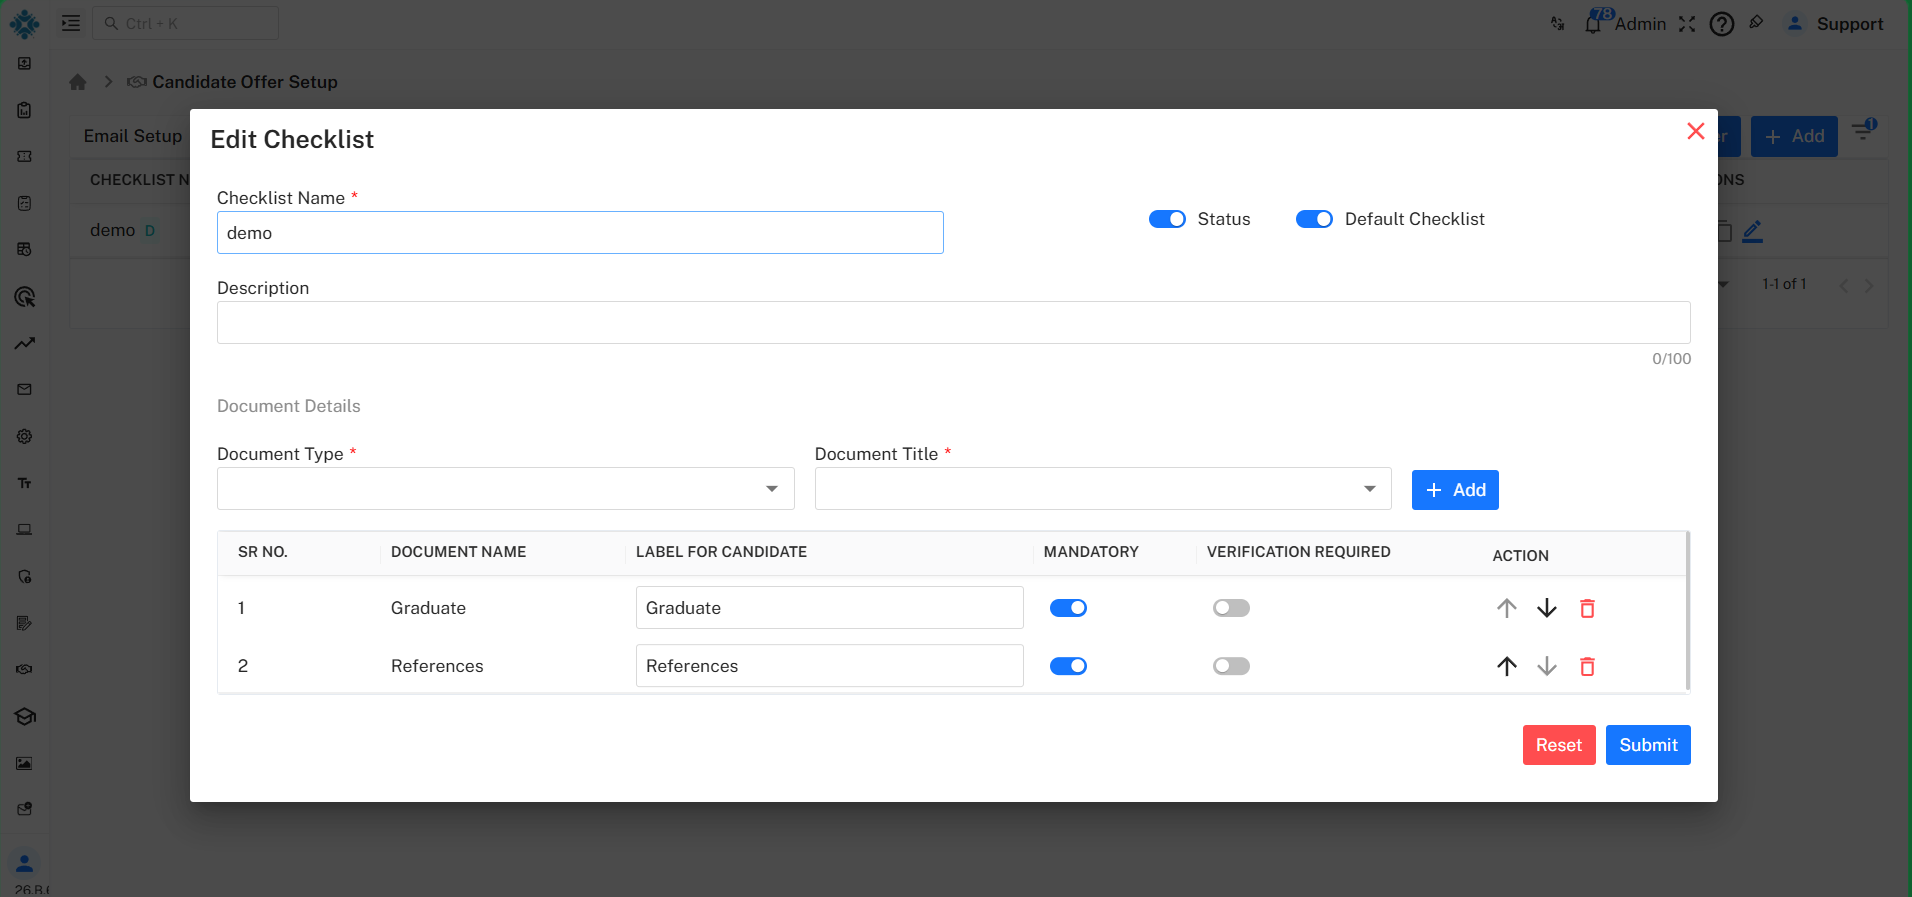Click the Checklist Name input field
The height and width of the screenshot is (897, 1912).
point(580,232)
